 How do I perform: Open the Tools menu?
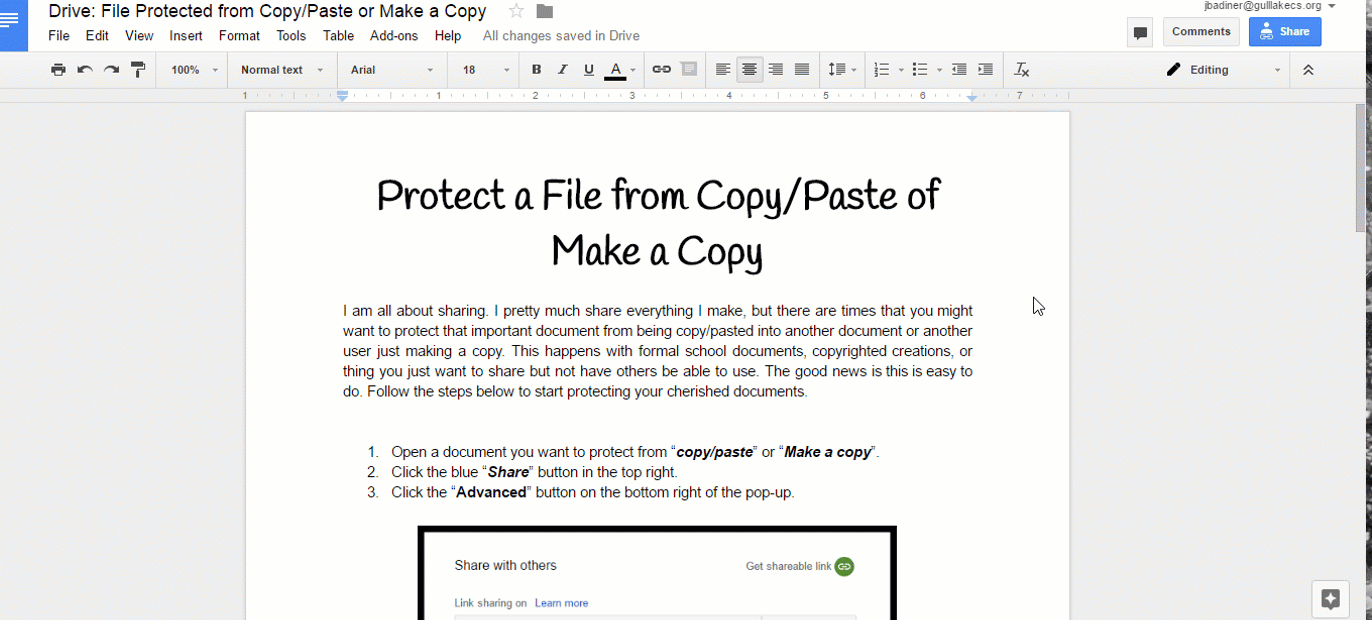pyautogui.click(x=291, y=36)
